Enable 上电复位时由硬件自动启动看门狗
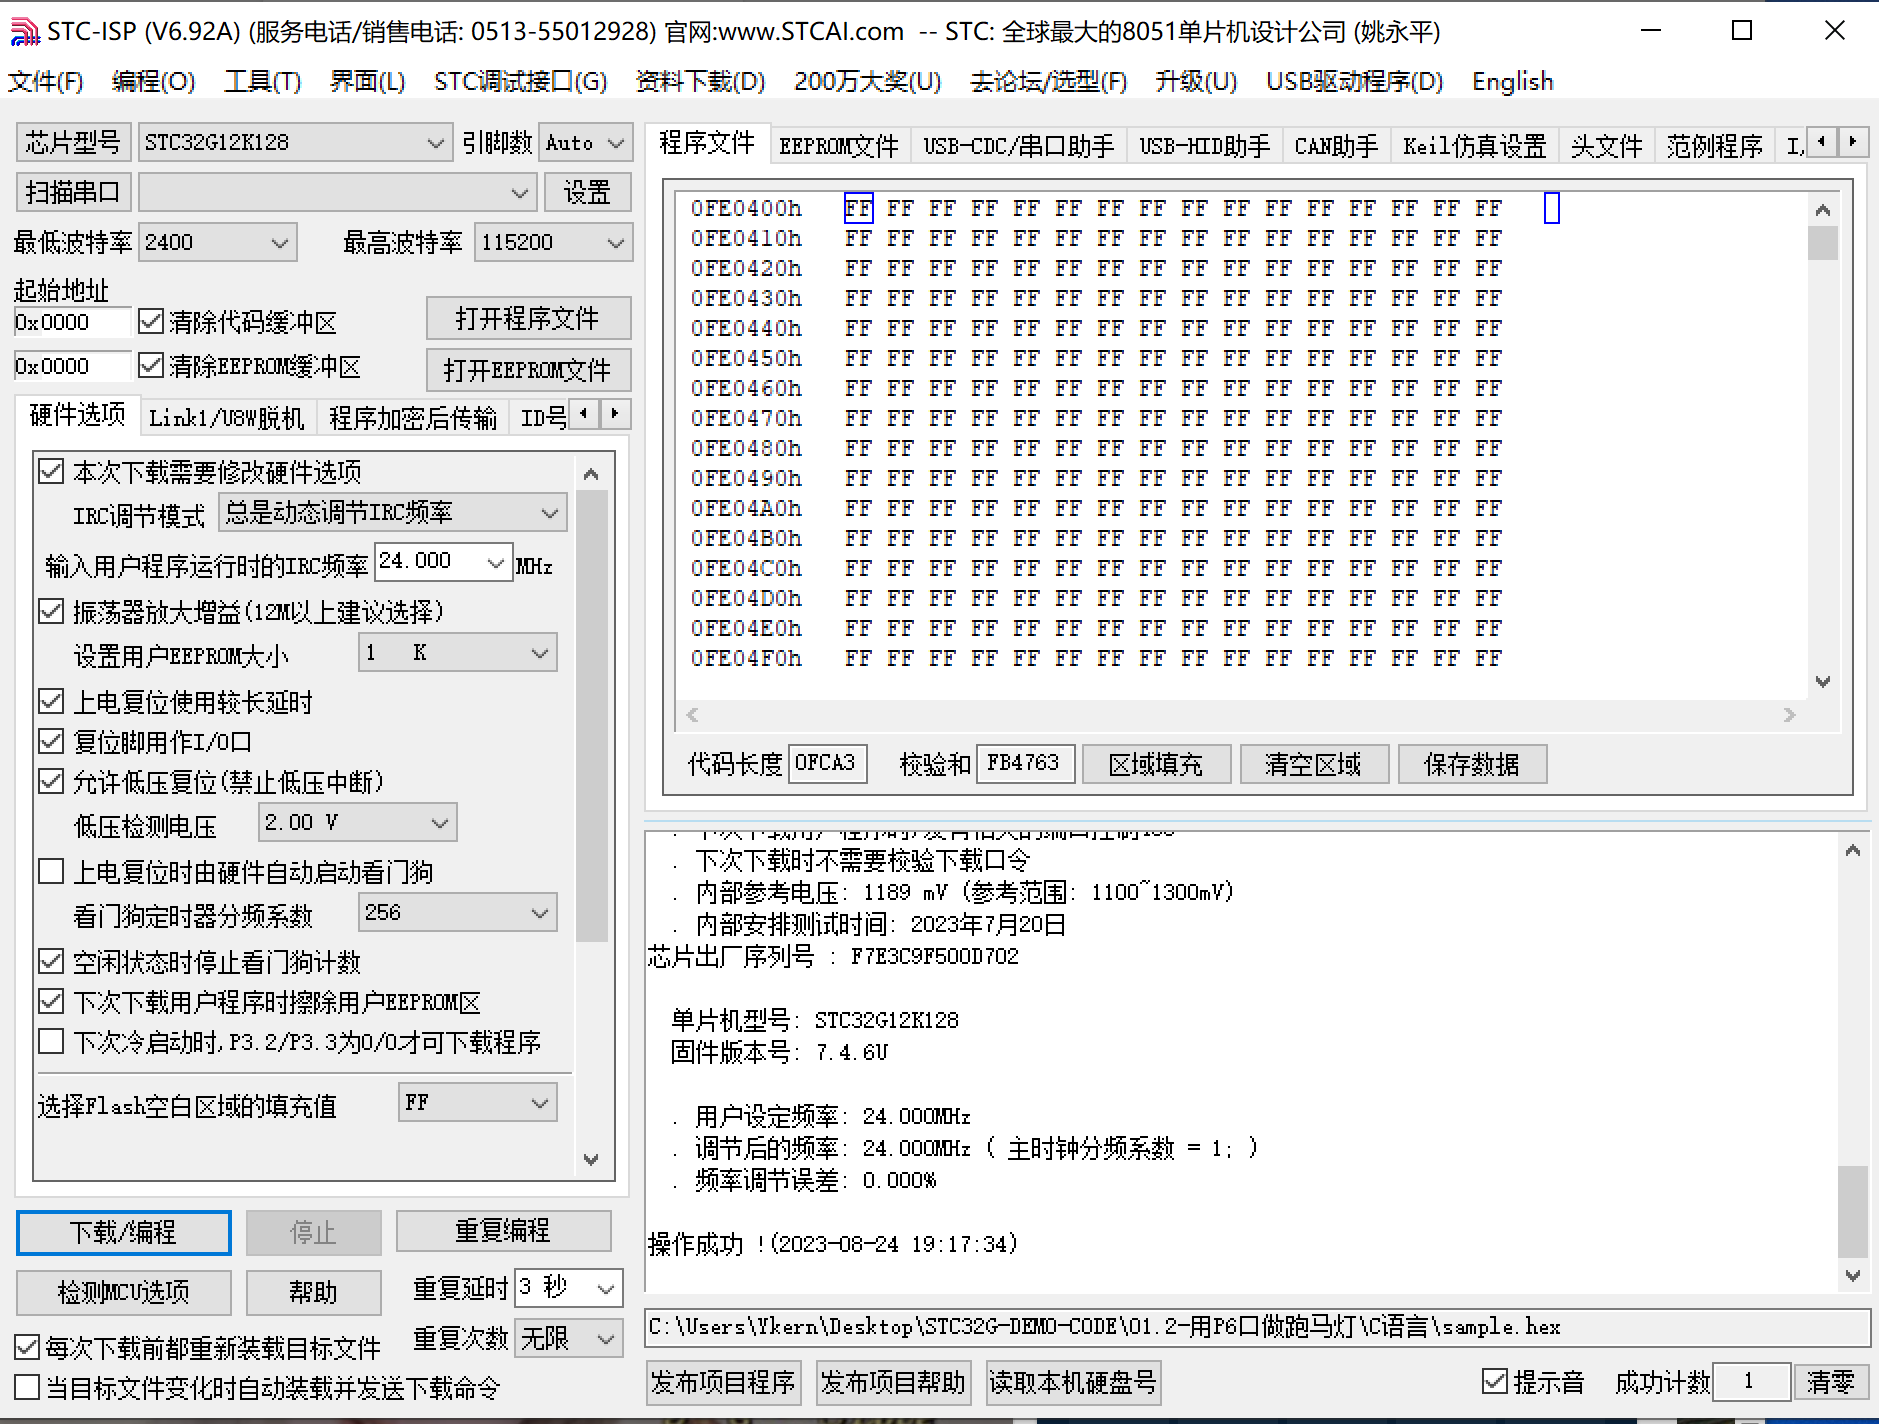Image resolution: width=1879 pixels, height=1424 pixels. [51, 871]
